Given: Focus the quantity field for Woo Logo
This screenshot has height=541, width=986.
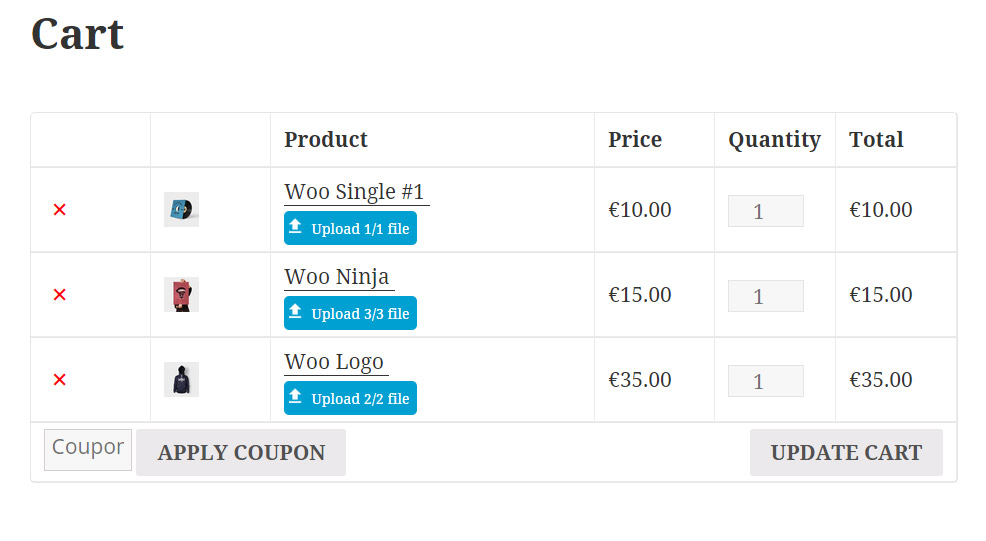Looking at the screenshot, I should coord(765,381).
